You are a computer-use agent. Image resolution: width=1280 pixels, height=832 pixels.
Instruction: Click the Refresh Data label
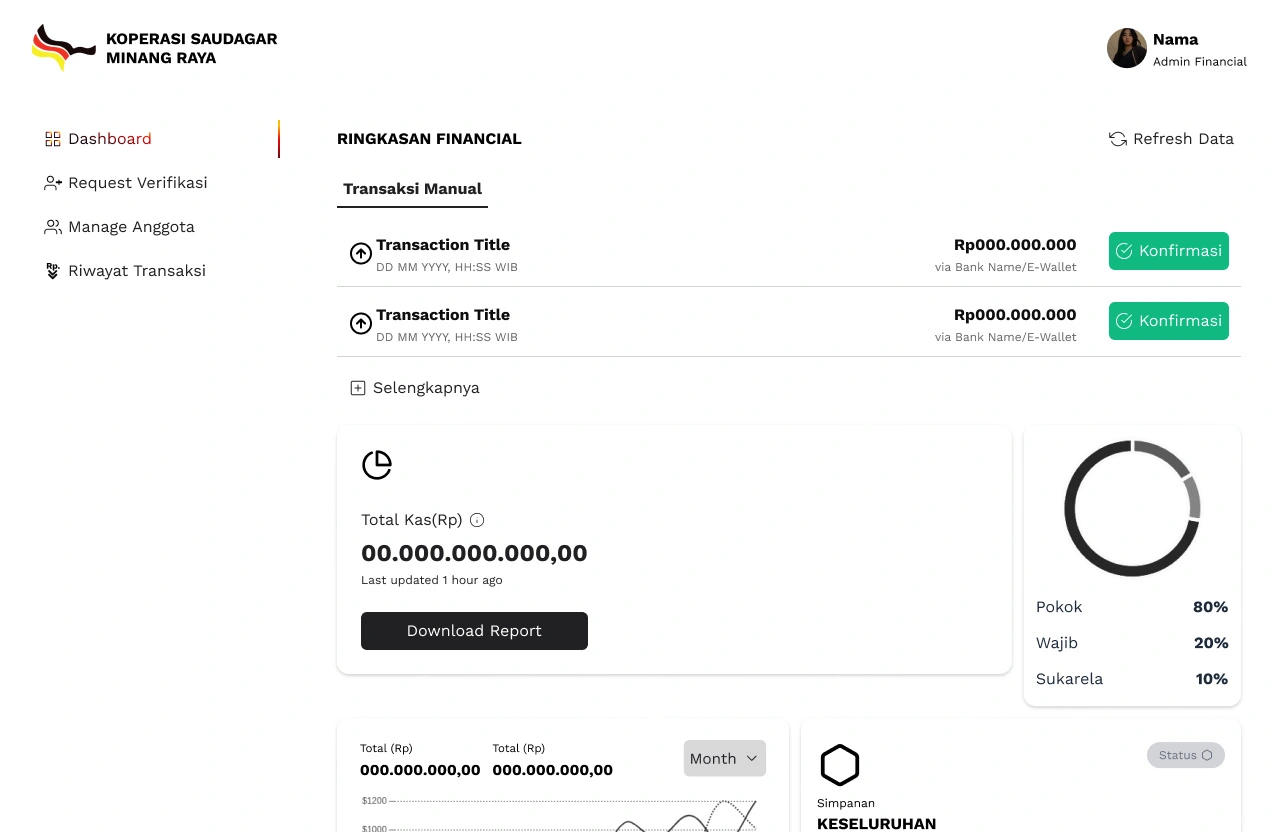tap(1183, 139)
